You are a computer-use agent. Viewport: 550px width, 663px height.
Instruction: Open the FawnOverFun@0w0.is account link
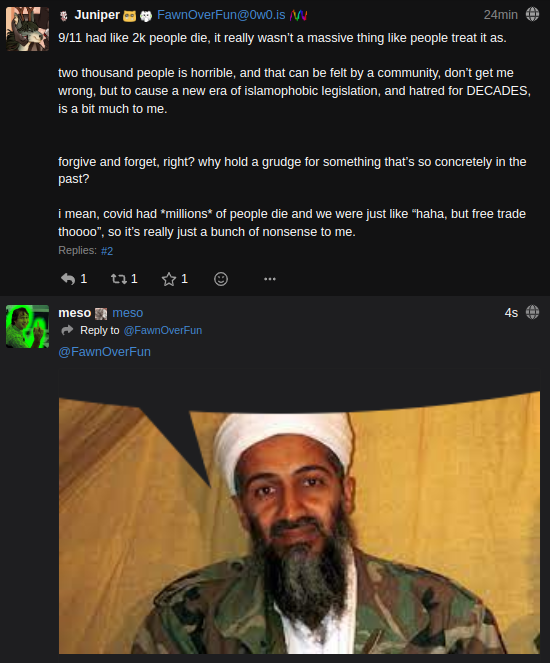pyautogui.click(x=221, y=15)
